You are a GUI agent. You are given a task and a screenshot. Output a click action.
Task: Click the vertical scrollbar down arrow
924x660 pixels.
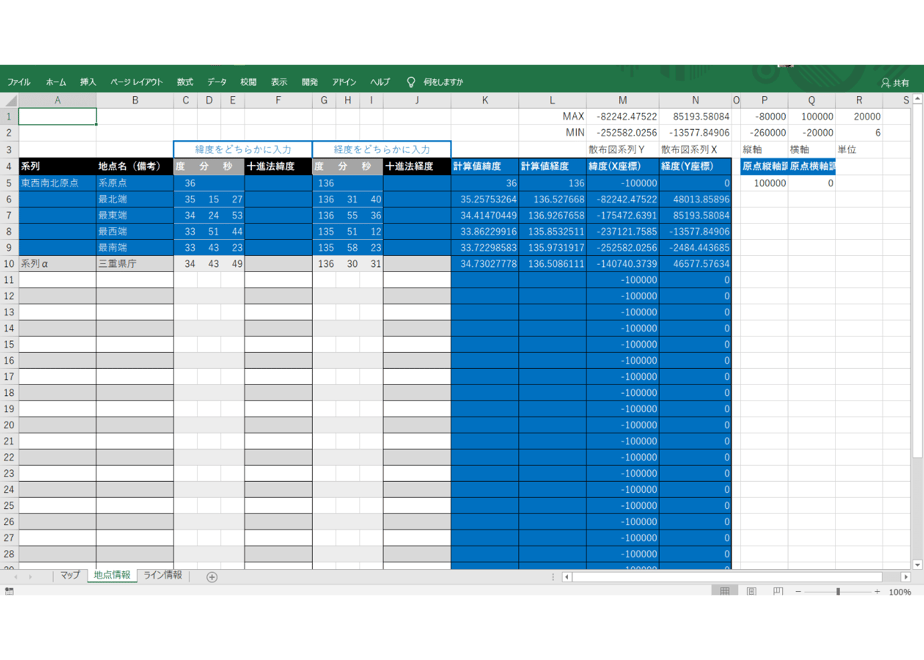[918, 565]
